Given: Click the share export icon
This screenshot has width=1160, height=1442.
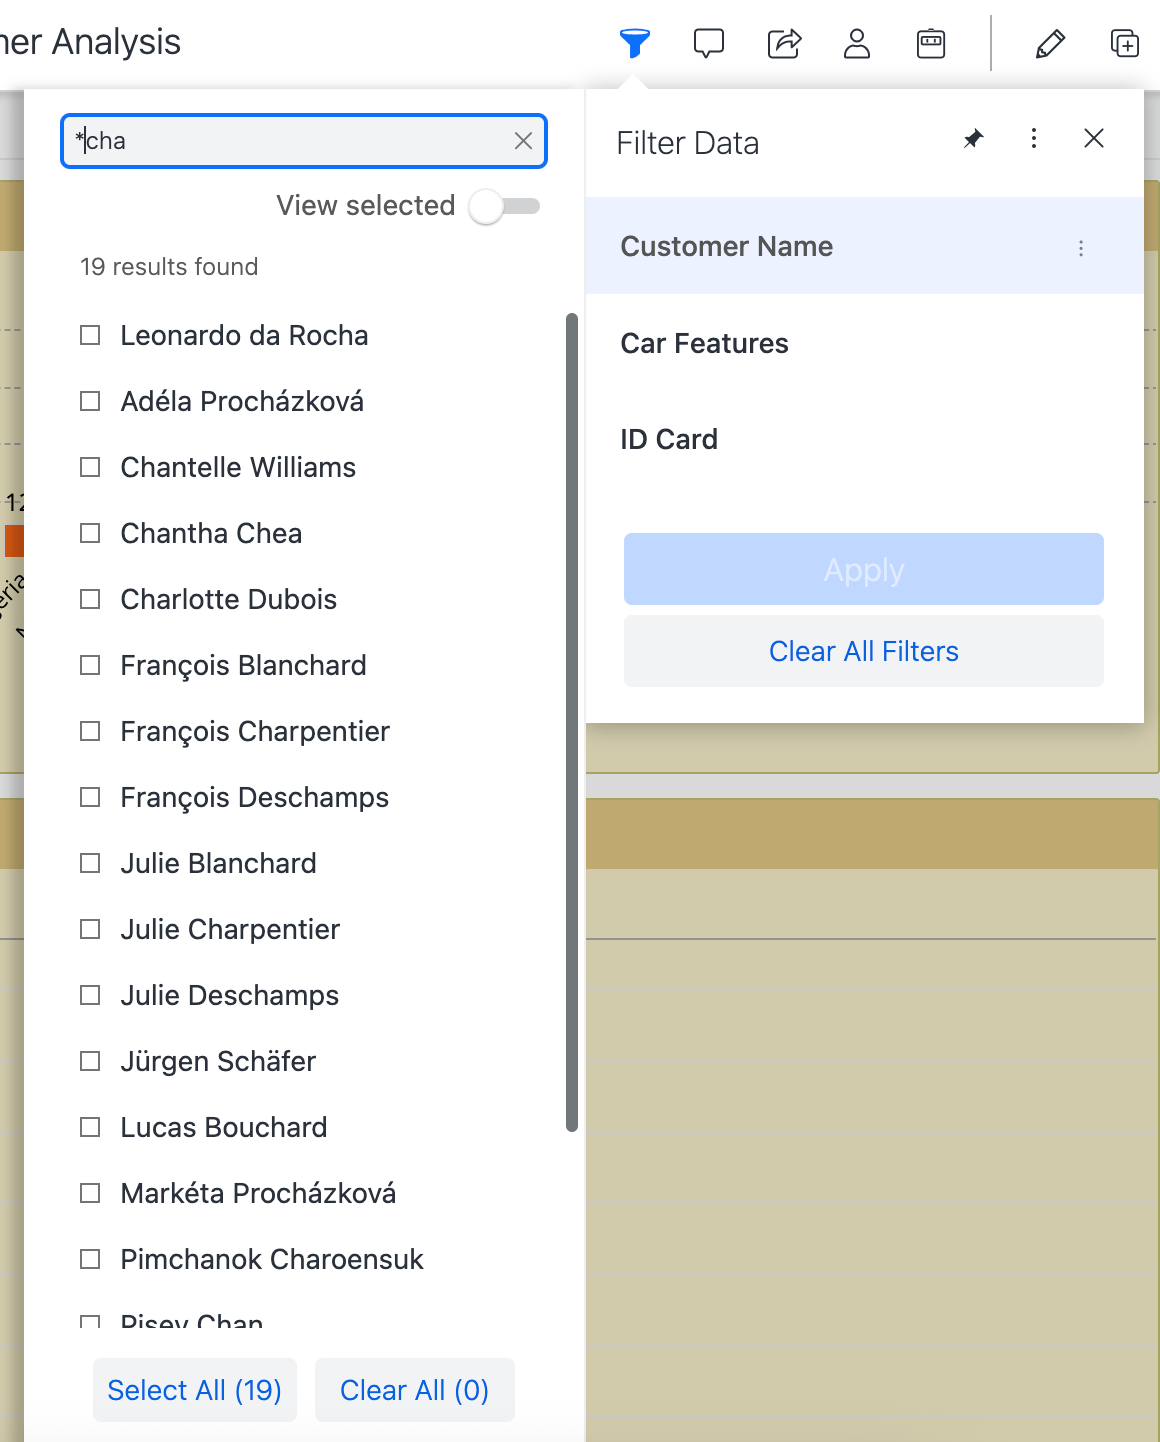Looking at the screenshot, I should click(784, 43).
